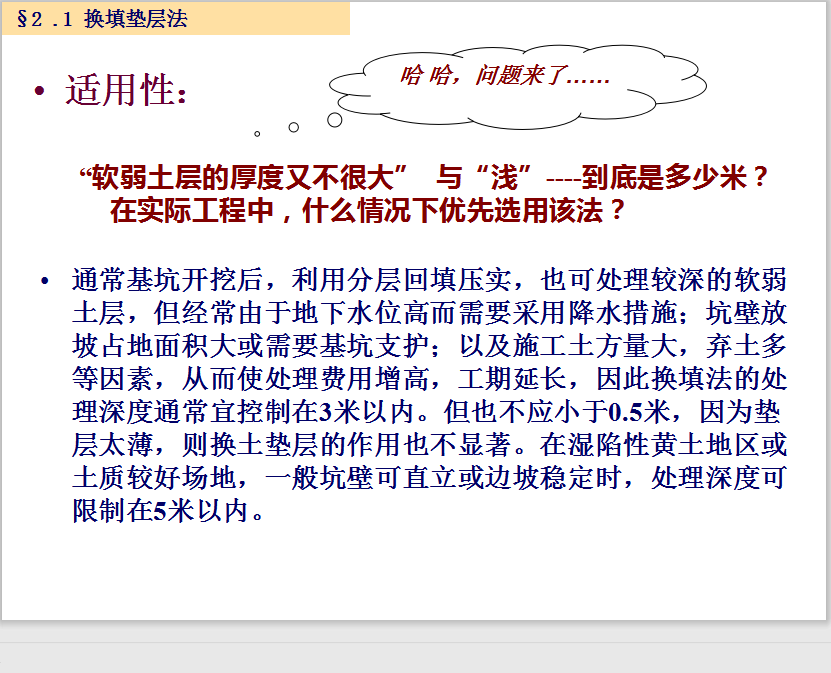Click the blue bullet before 通常基坑开挖后

coord(44,279)
